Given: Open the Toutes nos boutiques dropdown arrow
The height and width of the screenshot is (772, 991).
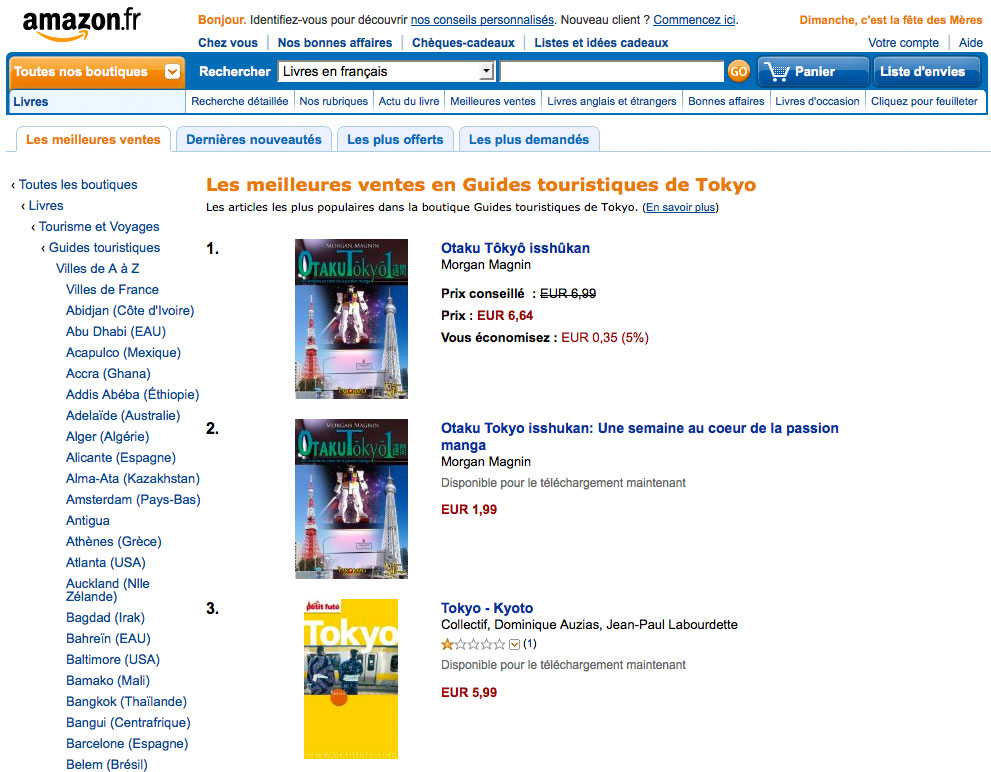Looking at the screenshot, I should click(x=172, y=71).
